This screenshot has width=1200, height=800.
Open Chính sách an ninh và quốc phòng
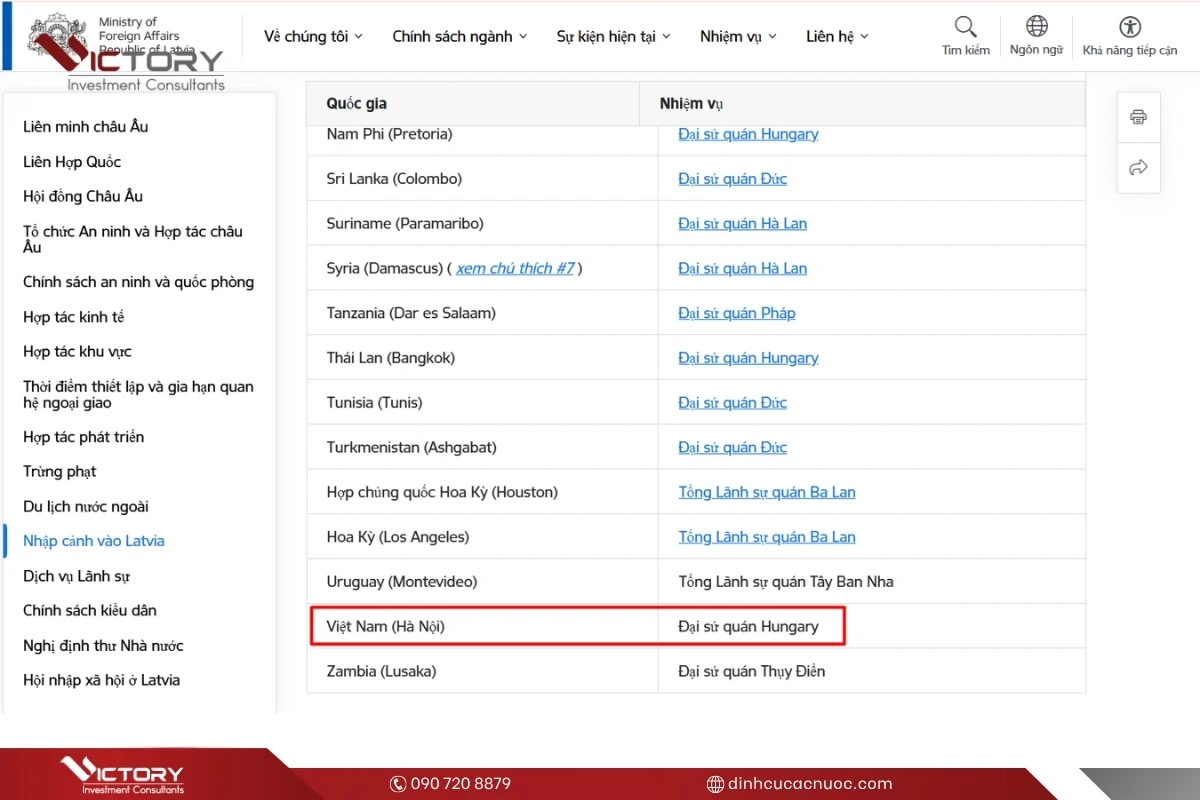tap(139, 282)
